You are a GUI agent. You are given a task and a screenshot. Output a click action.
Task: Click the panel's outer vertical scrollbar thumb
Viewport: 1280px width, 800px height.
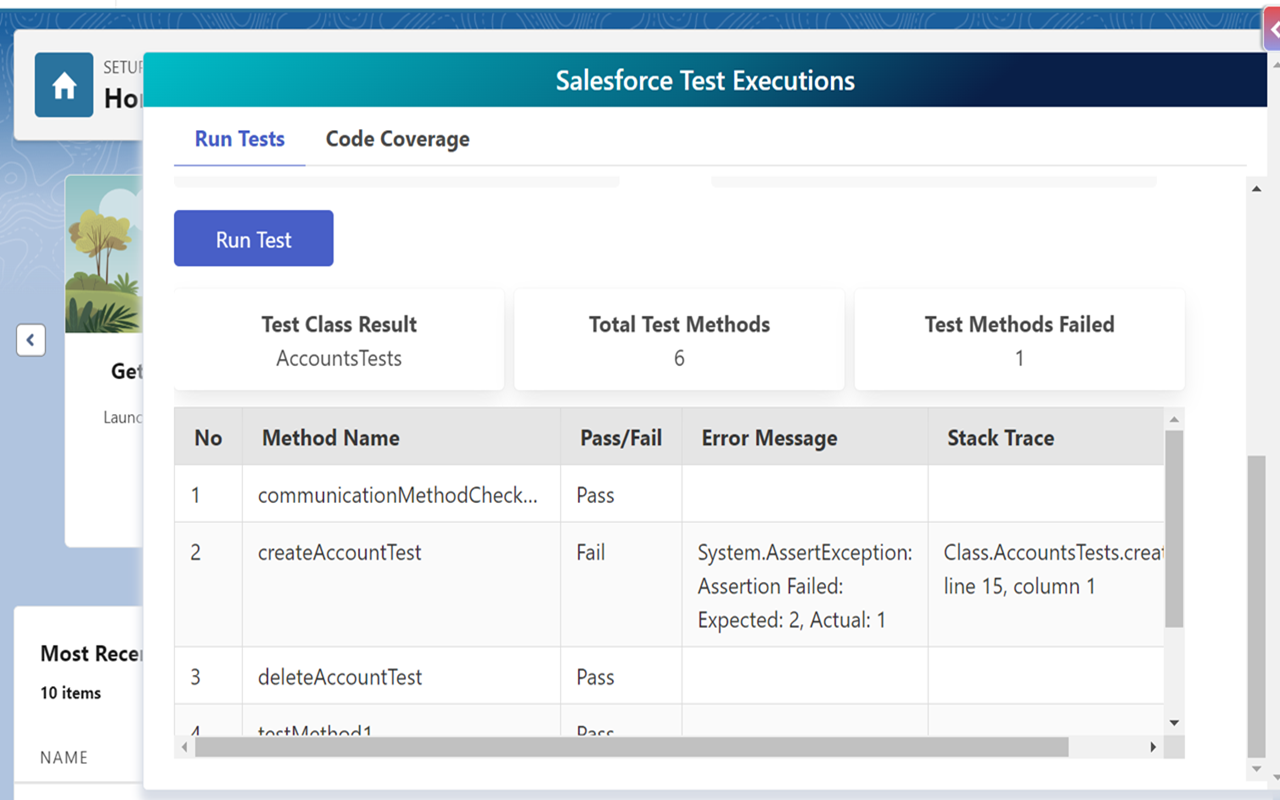click(x=1257, y=608)
